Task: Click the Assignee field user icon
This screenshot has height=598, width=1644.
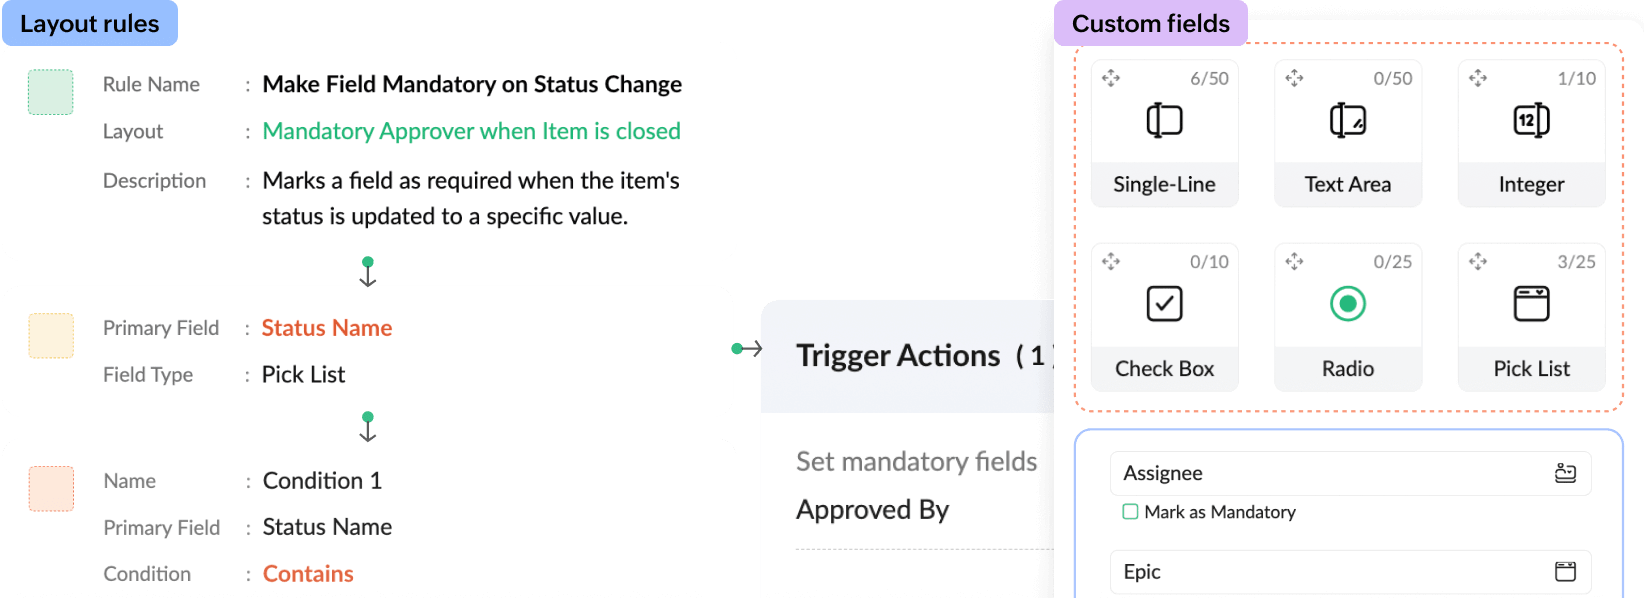Action: click(1565, 473)
